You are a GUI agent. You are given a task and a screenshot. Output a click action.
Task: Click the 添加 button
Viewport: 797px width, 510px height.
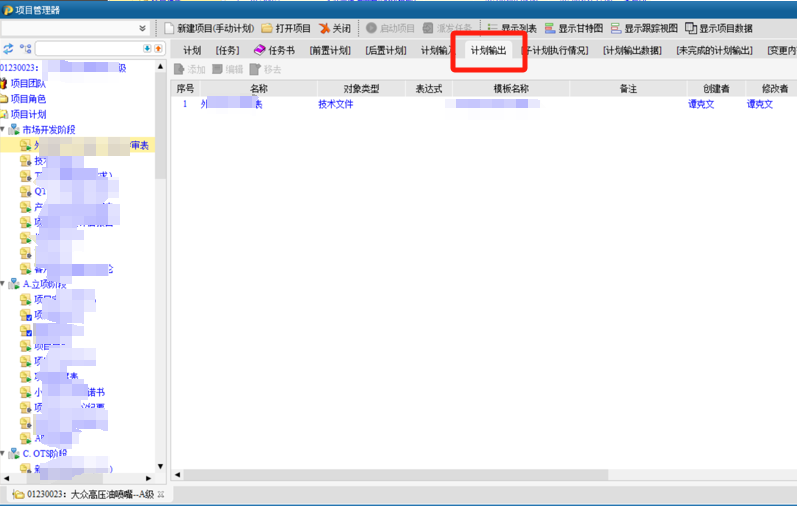(190, 69)
